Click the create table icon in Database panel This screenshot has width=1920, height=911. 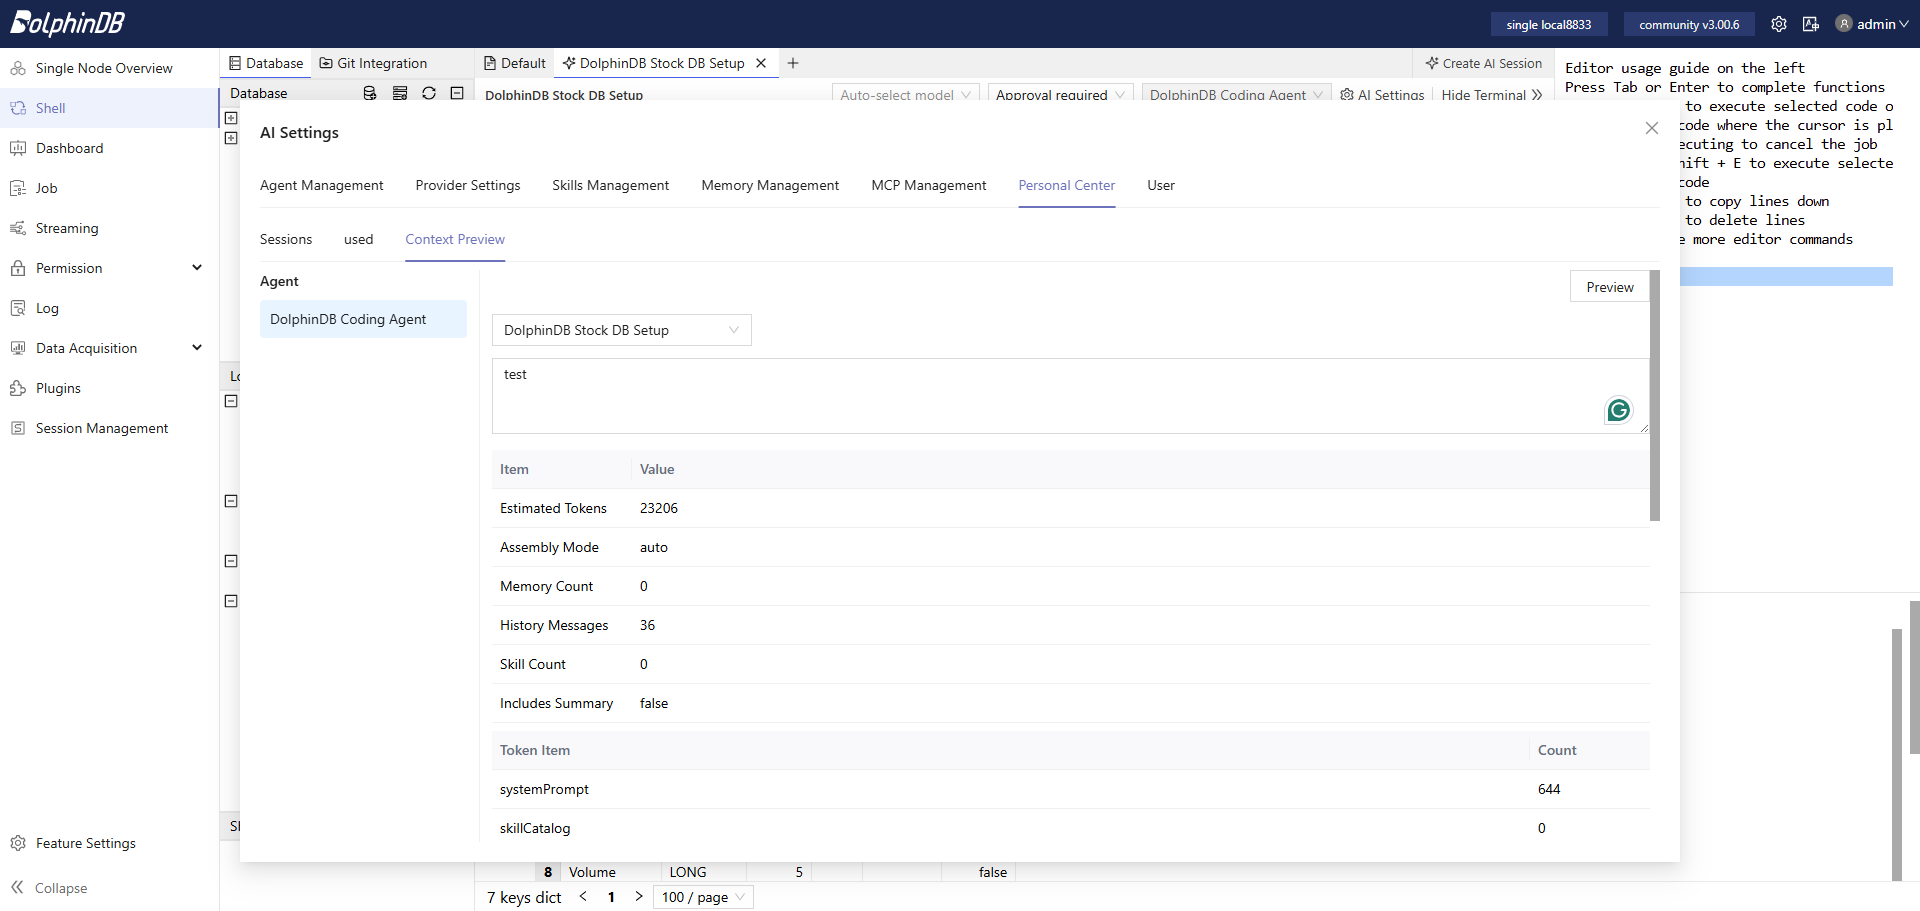(400, 93)
